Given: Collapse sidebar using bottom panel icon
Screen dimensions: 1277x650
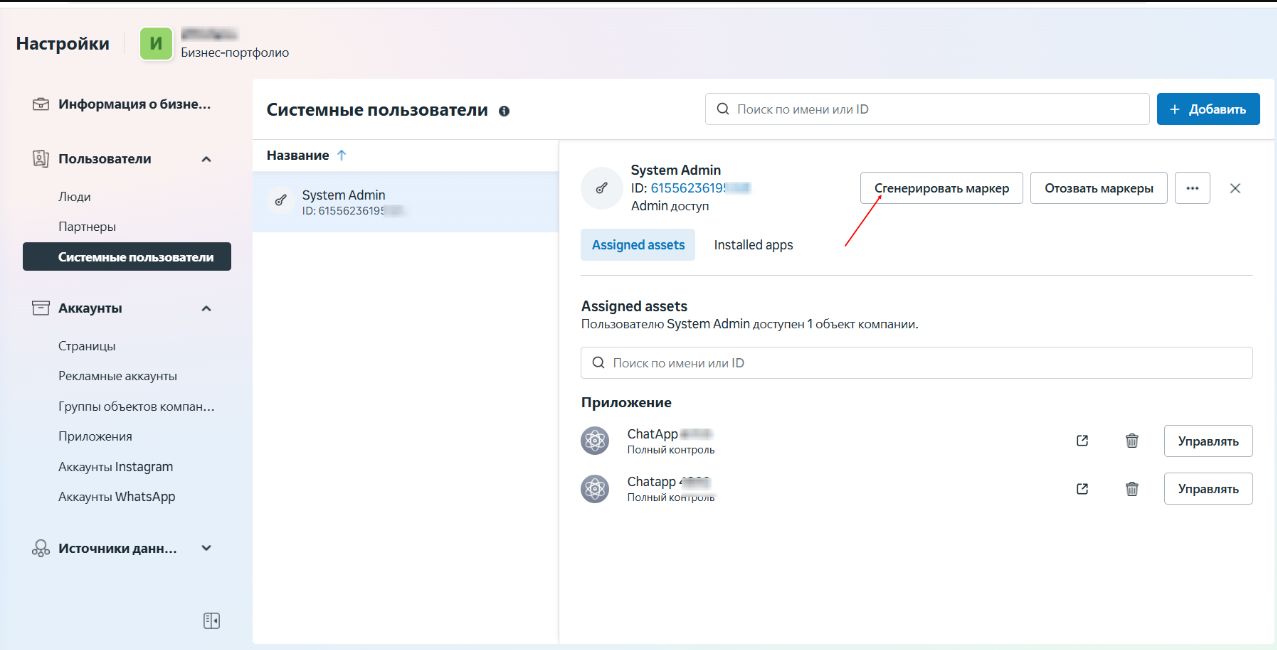Looking at the screenshot, I should click(x=211, y=621).
